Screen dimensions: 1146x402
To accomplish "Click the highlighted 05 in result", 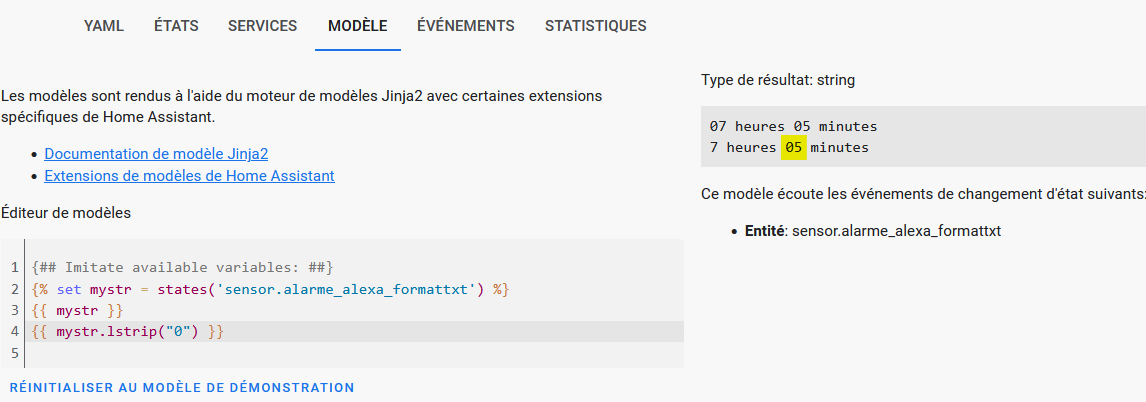I will 793,148.
